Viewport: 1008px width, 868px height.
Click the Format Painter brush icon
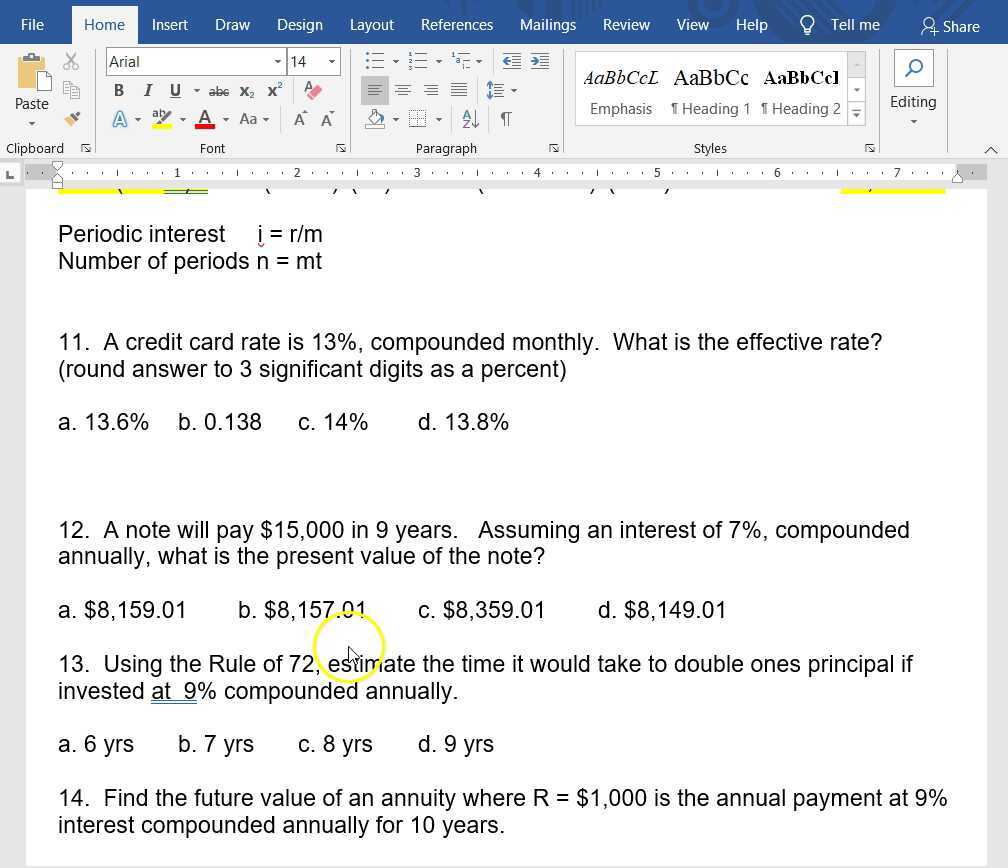point(72,119)
